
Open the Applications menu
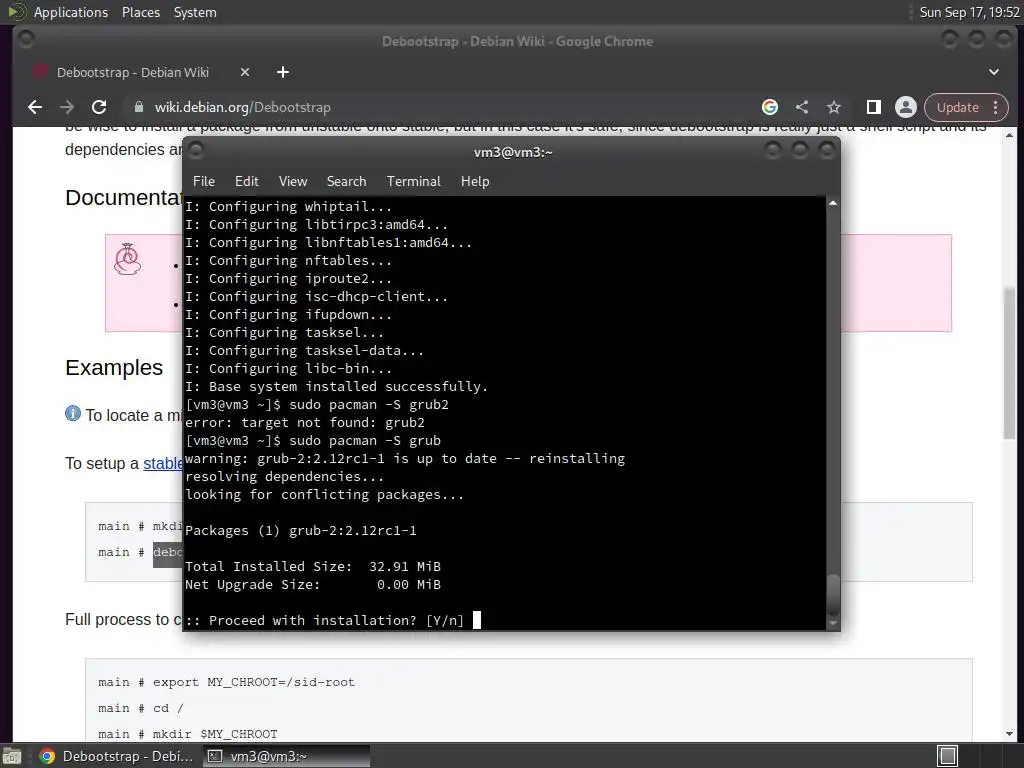pos(71,12)
